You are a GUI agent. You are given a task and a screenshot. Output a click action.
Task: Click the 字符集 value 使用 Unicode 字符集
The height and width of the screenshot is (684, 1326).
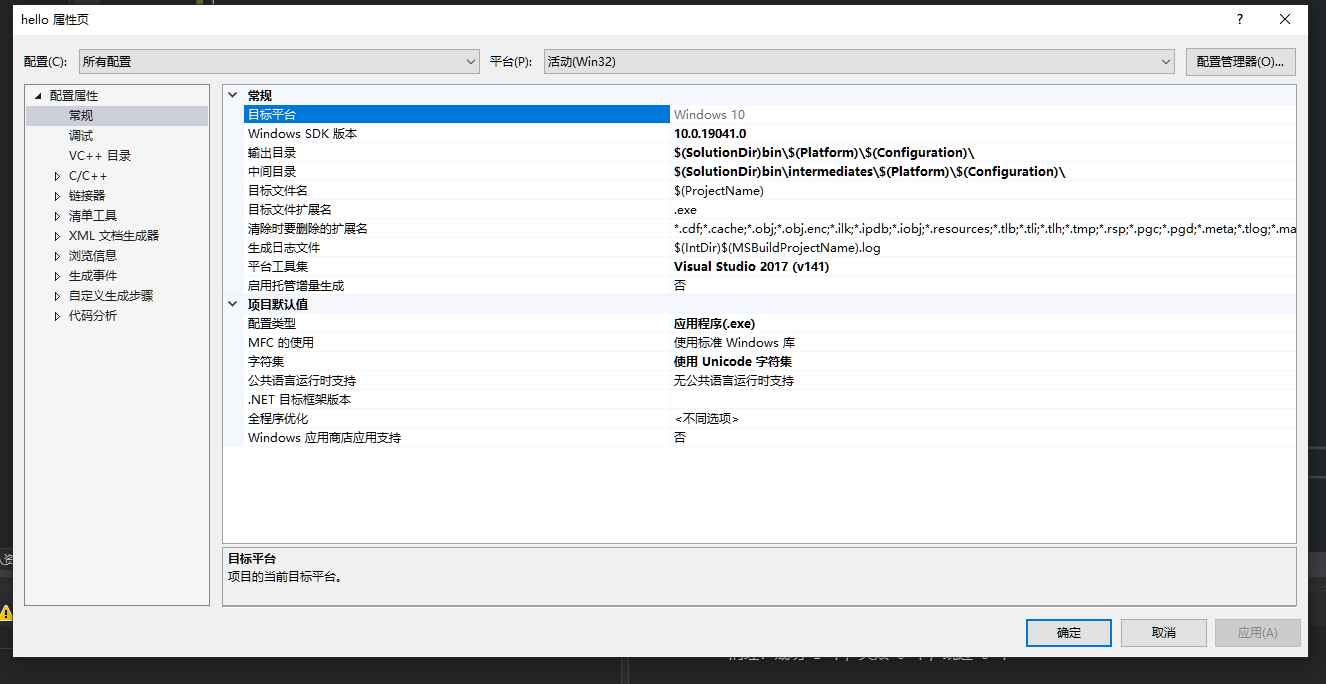click(733, 362)
